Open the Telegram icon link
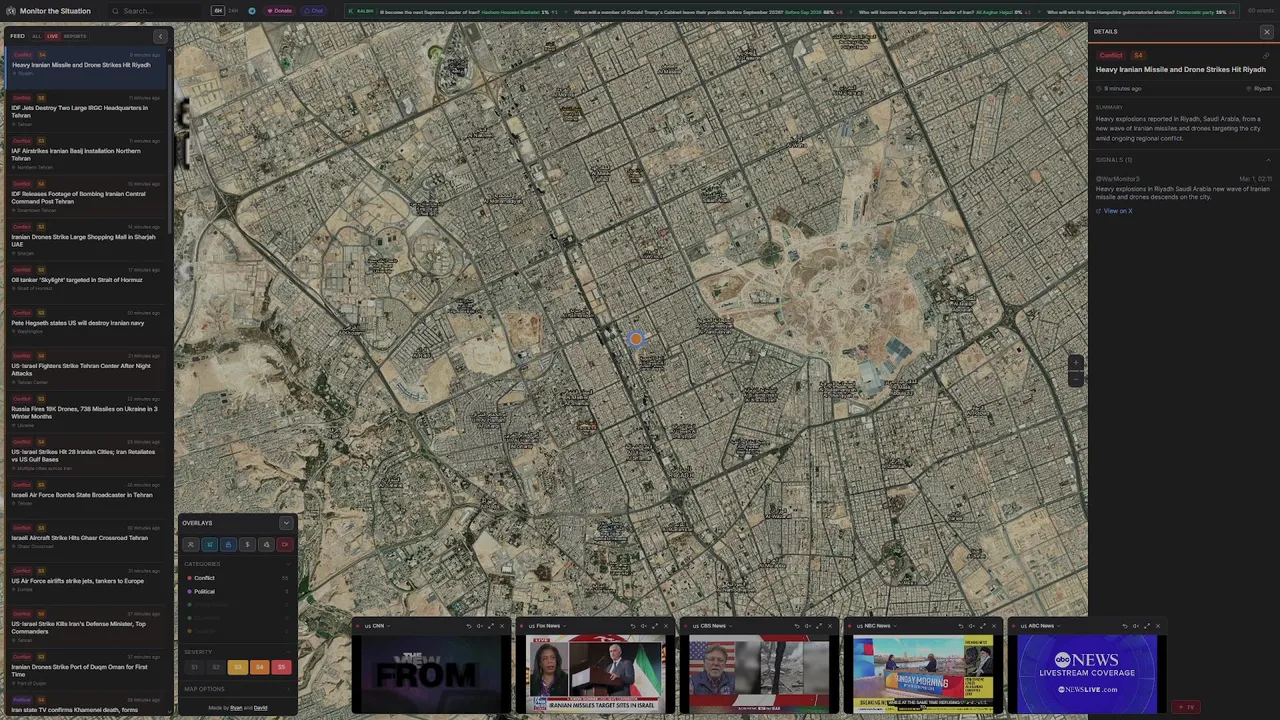Viewport: 1280px width, 720px height. pyautogui.click(x=252, y=11)
